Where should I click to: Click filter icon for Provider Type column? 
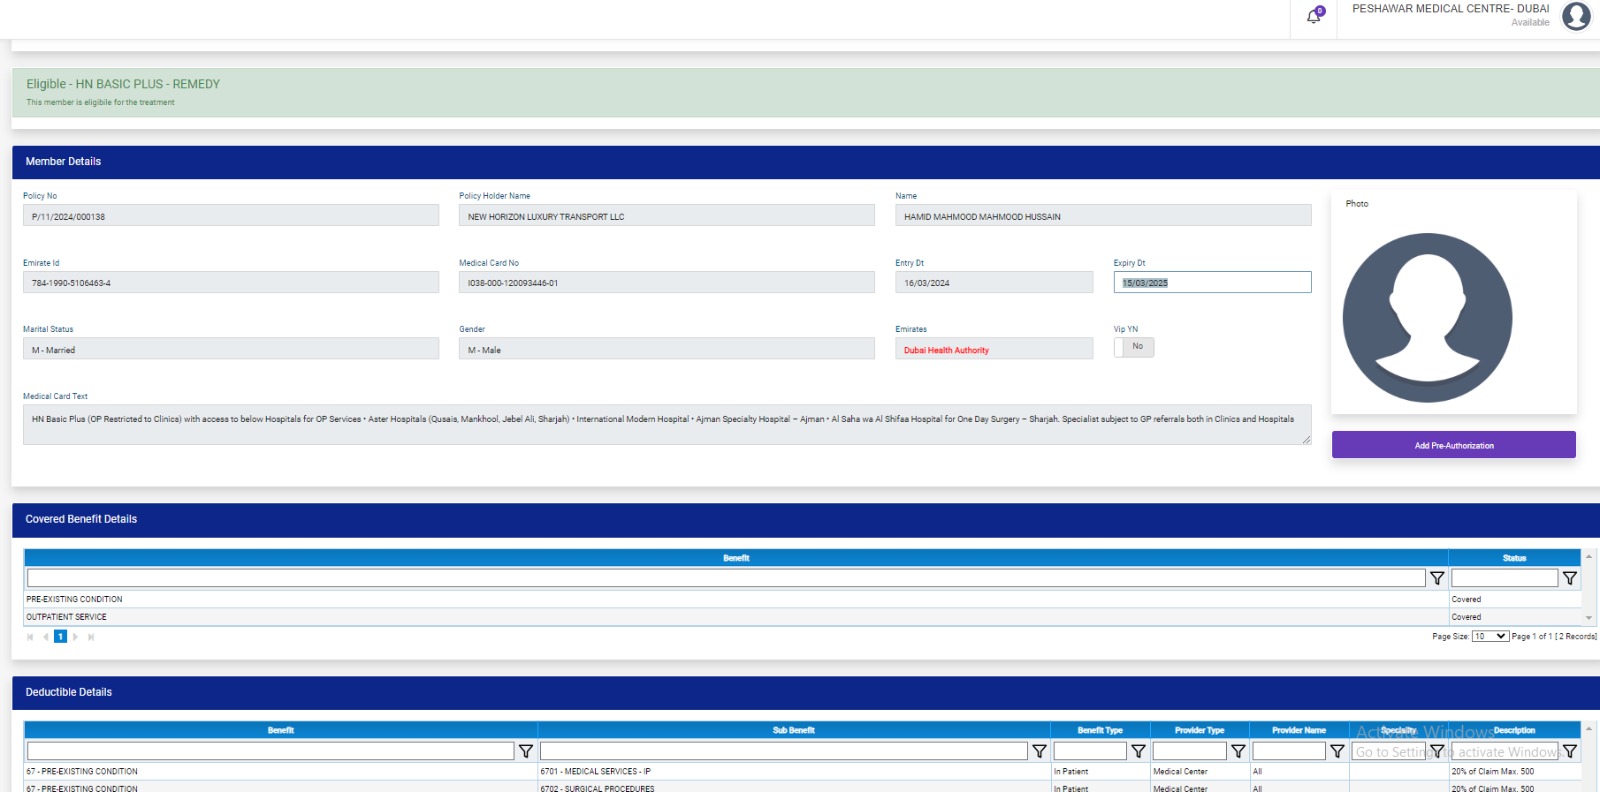coord(1238,751)
